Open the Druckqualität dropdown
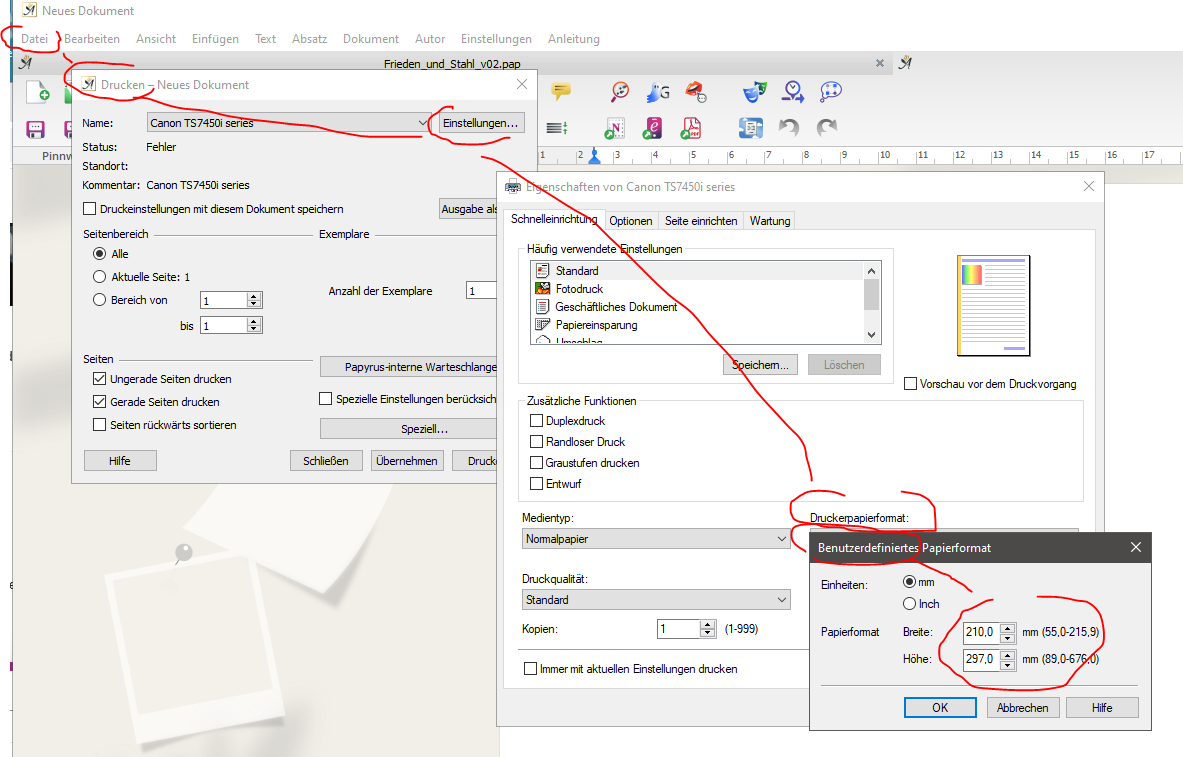This screenshot has width=1183, height=757. click(x=656, y=600)
